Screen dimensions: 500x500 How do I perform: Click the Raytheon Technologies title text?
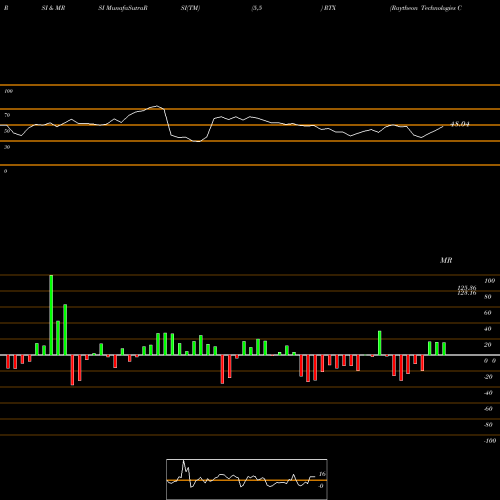(426, 8)
